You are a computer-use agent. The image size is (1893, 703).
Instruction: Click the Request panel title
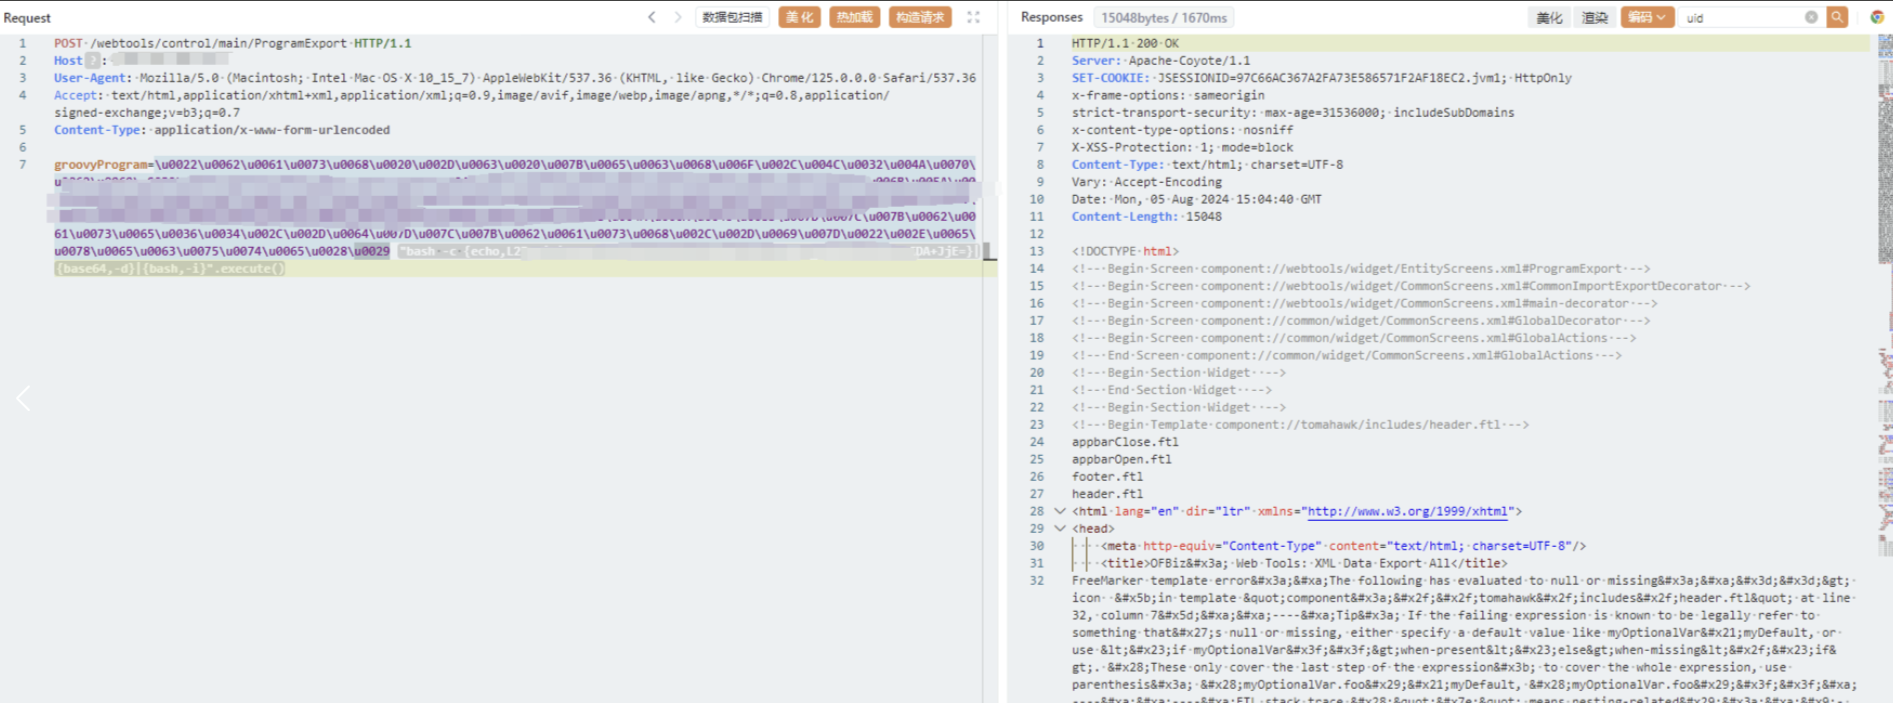(x=27, y=18)
